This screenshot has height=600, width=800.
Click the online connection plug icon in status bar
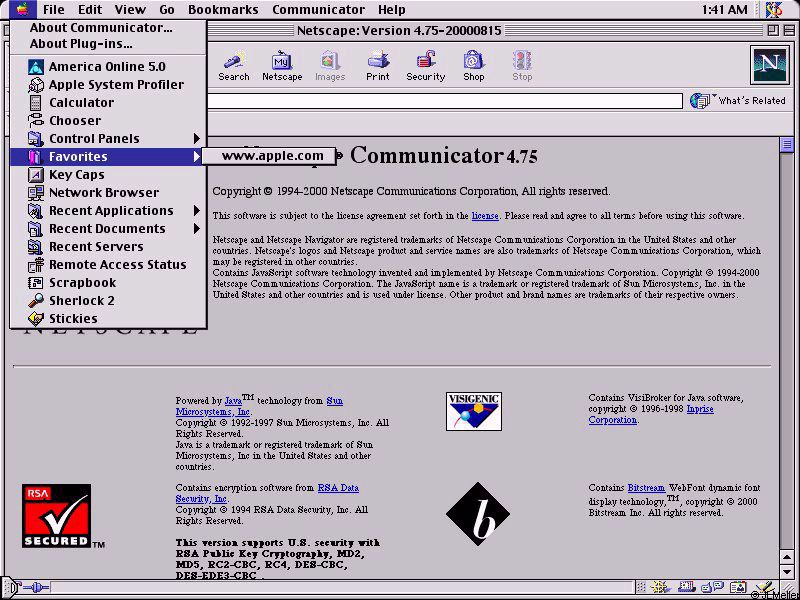coord(36,587)
